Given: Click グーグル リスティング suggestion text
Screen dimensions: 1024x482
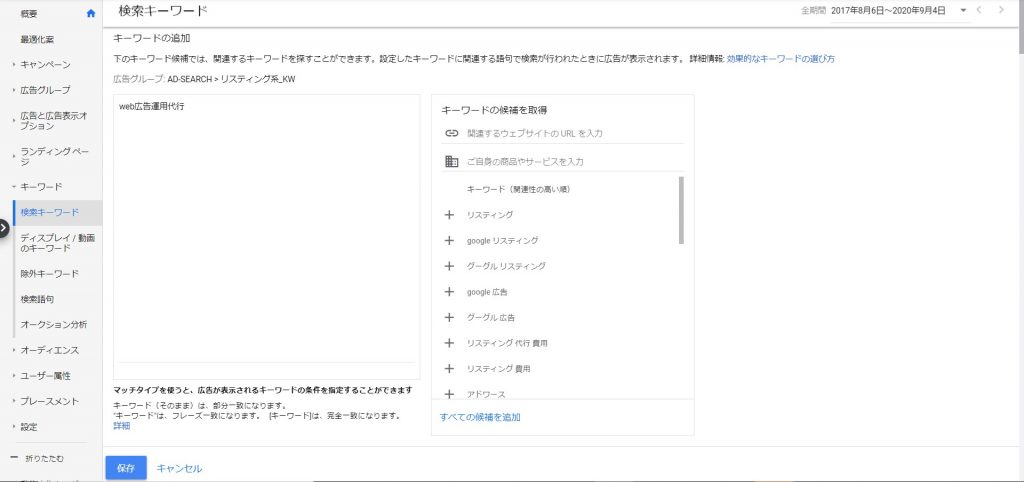Looking at the screenshot, I should click(x=506, y=266).
